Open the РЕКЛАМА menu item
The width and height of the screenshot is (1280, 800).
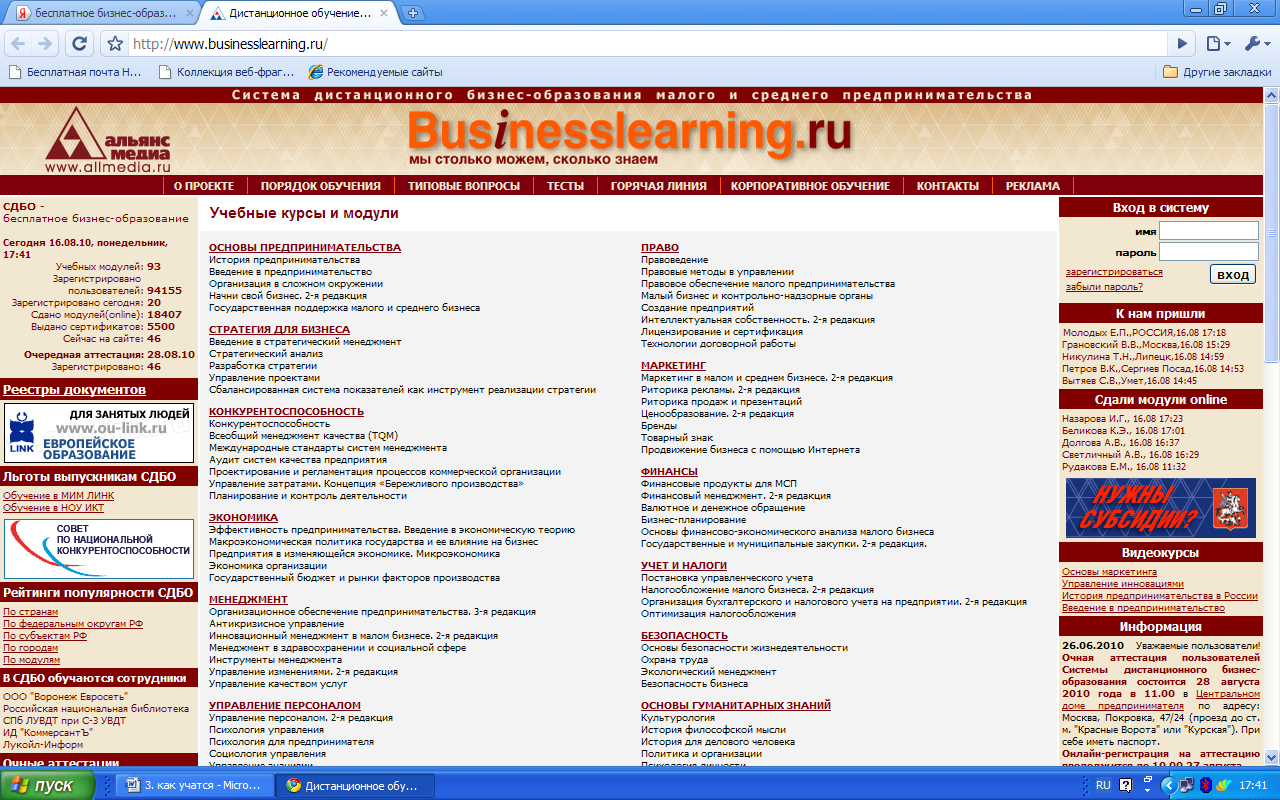1033,186
